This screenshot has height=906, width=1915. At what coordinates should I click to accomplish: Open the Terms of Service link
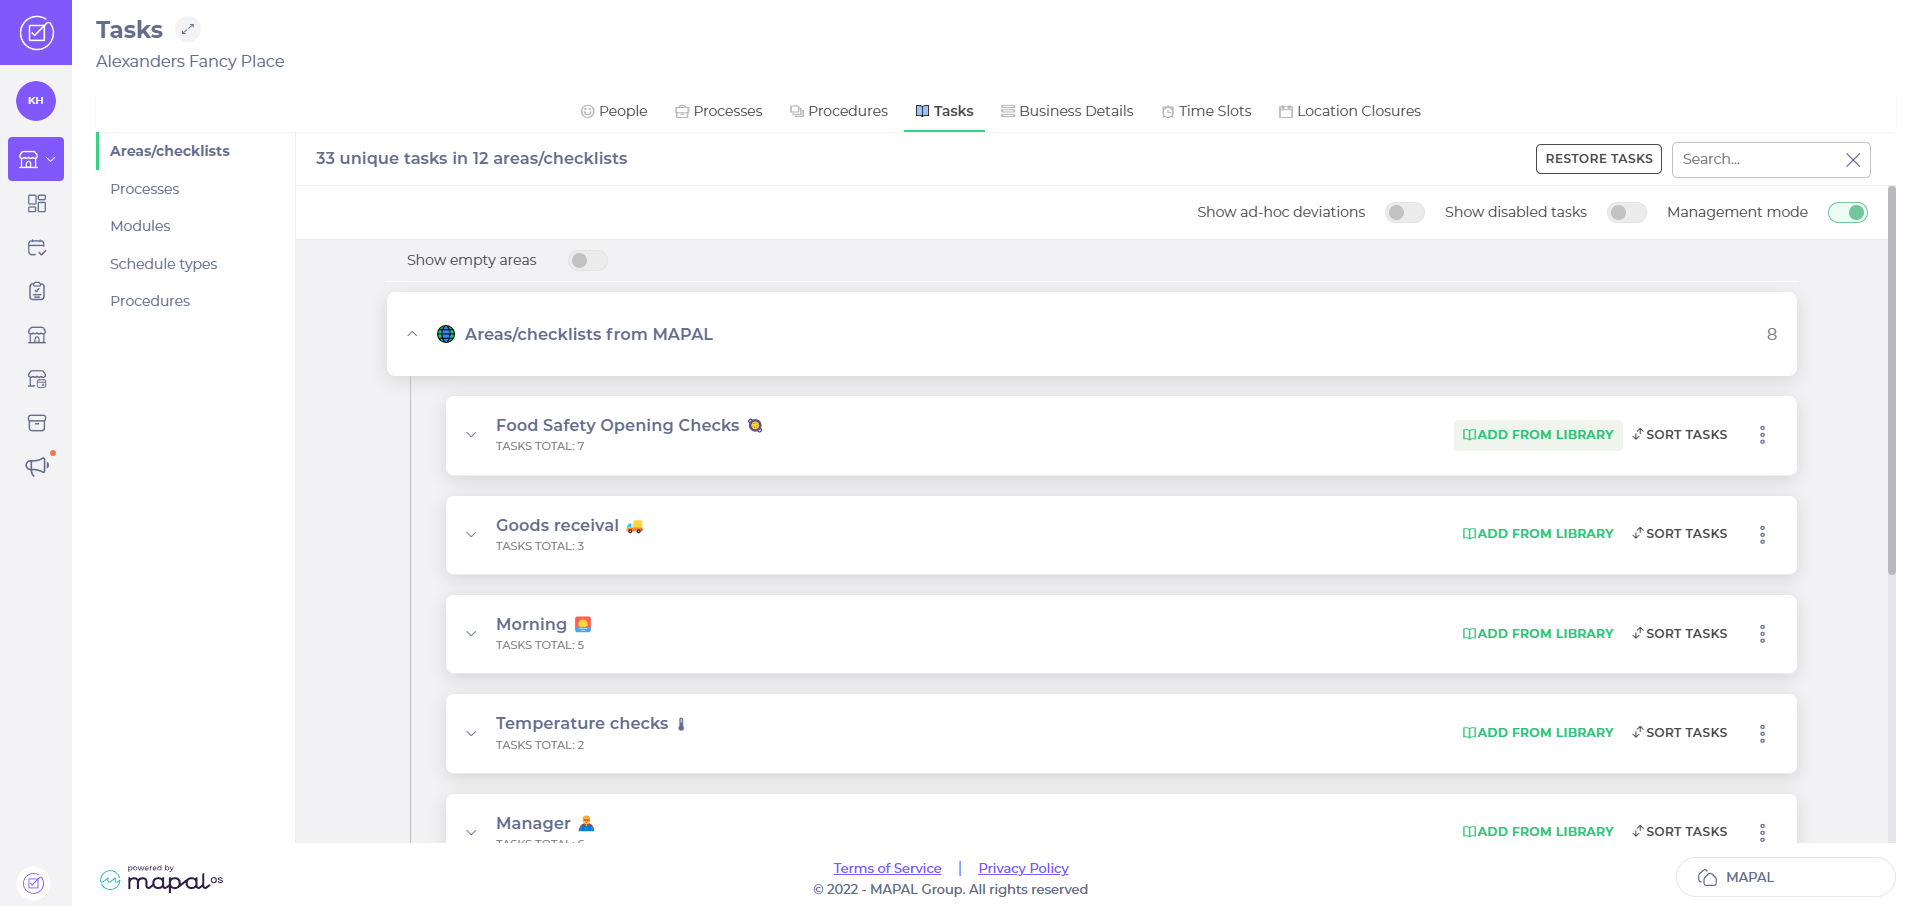pyautogui.click(x=887, y=868)
